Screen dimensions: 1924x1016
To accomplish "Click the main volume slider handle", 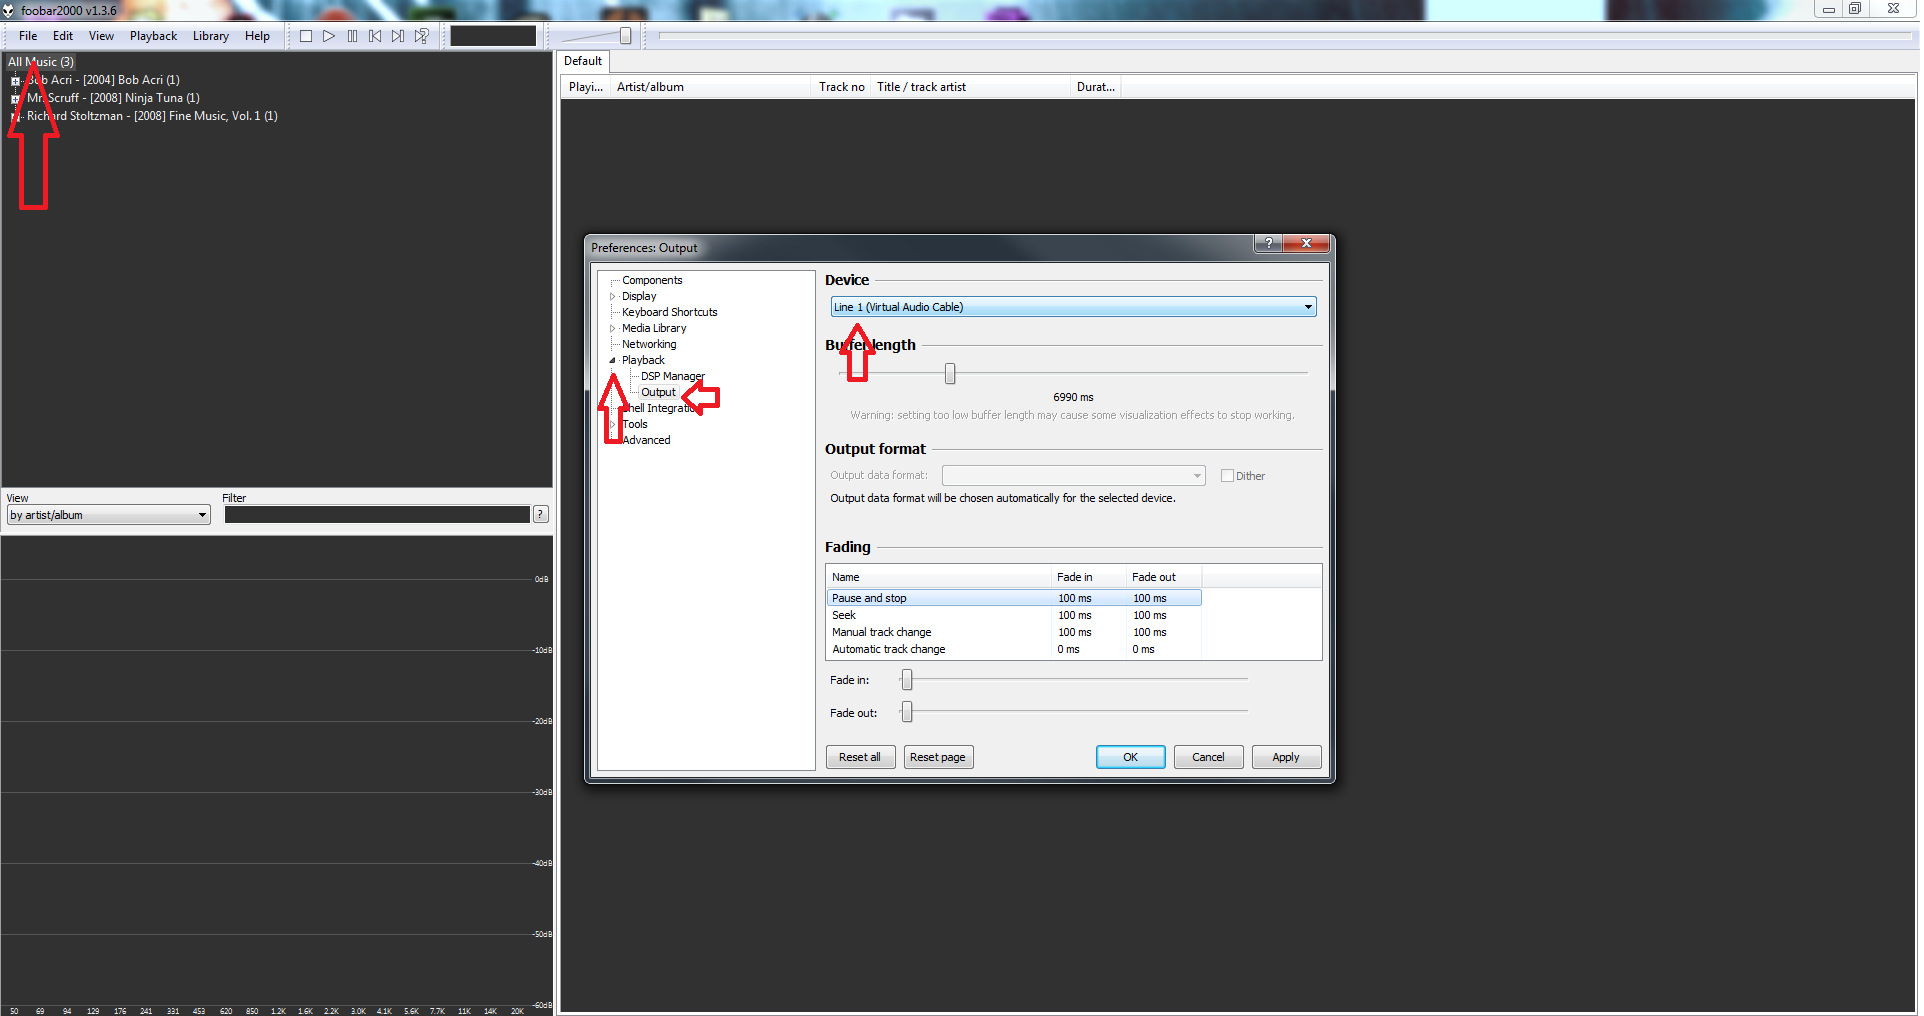I will [625, 36].
